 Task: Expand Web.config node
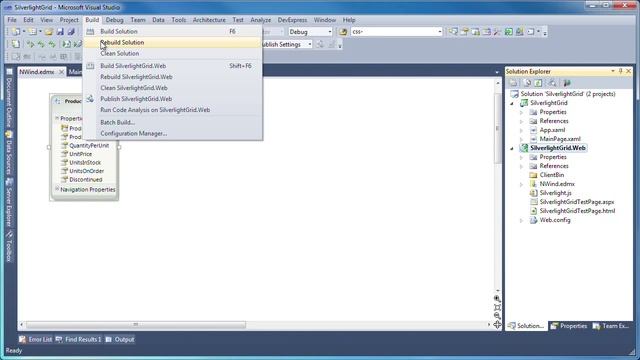521,220
